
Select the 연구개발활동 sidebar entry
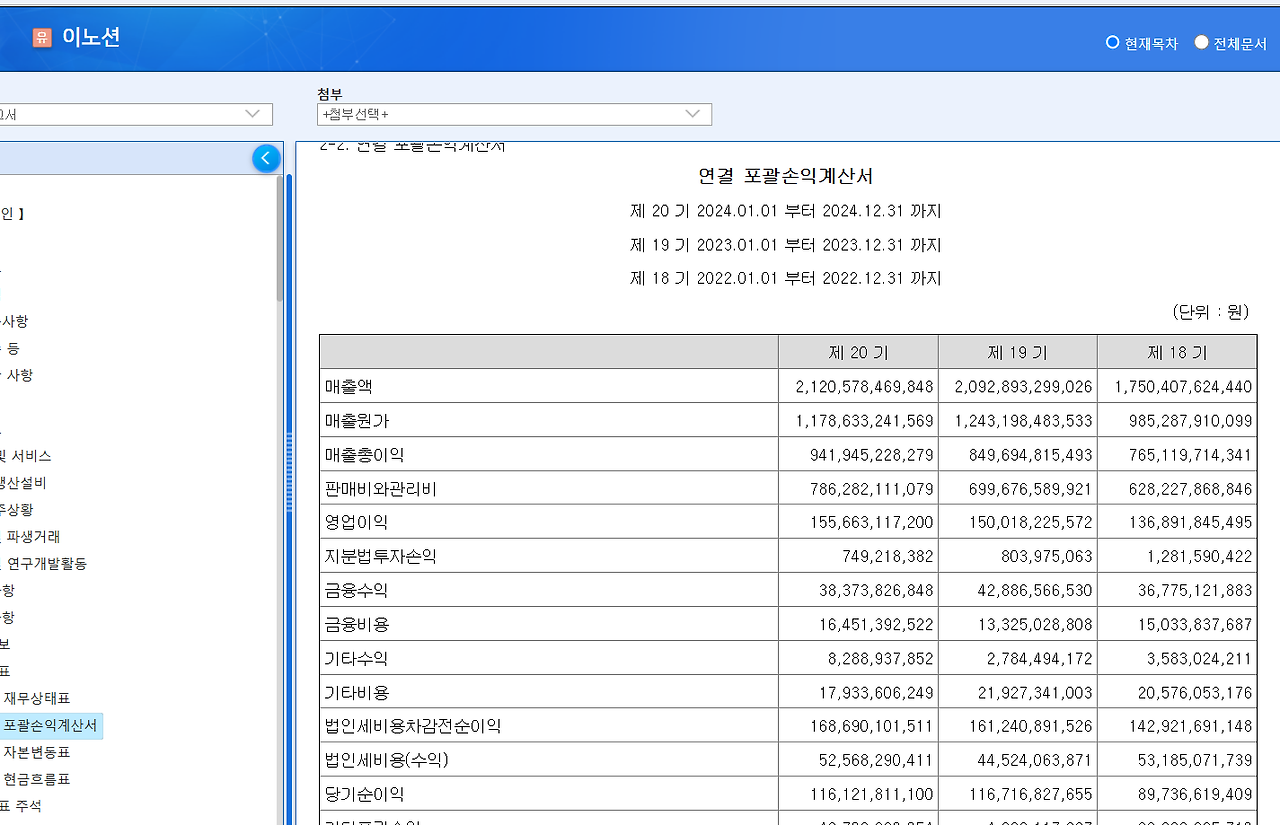point(49,563)
